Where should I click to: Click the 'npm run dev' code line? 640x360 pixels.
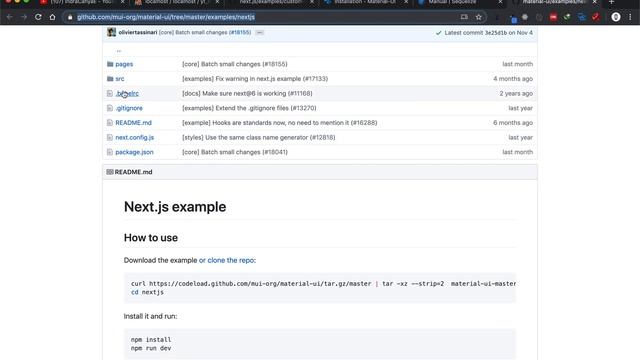pyautogui.click(x=151, y=348)
